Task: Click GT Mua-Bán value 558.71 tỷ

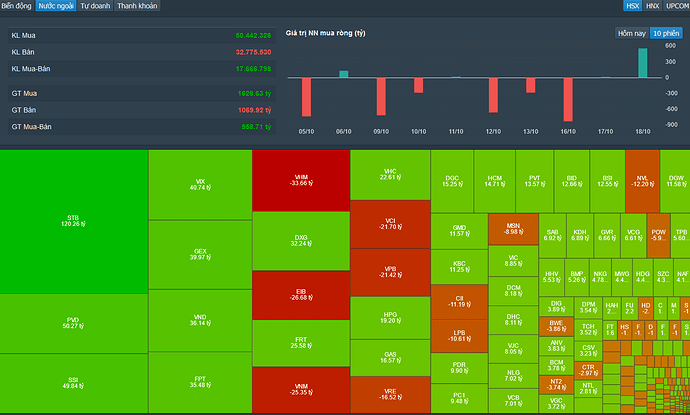Action: (x=256, y=127)
